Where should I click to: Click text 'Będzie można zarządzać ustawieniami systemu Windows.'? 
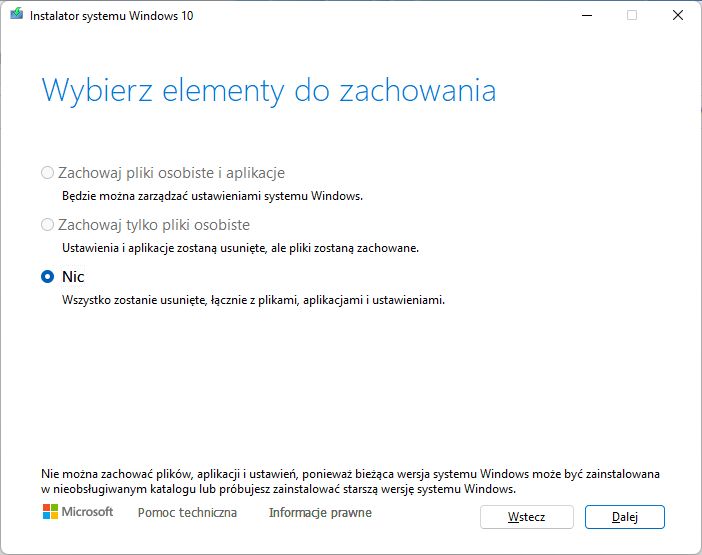pyautogui.click(x=212, y=196)
